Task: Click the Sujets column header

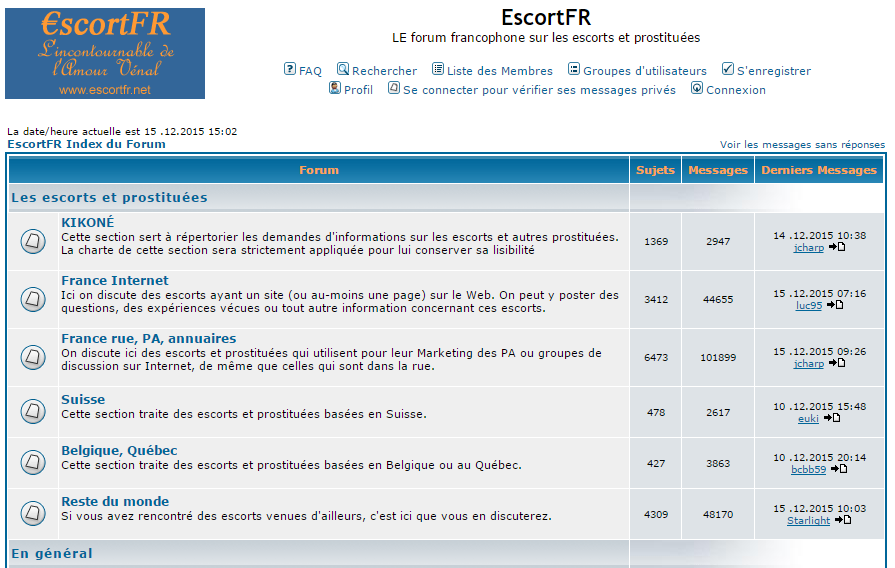Action: pyautogui.click(x=655, y=170)
